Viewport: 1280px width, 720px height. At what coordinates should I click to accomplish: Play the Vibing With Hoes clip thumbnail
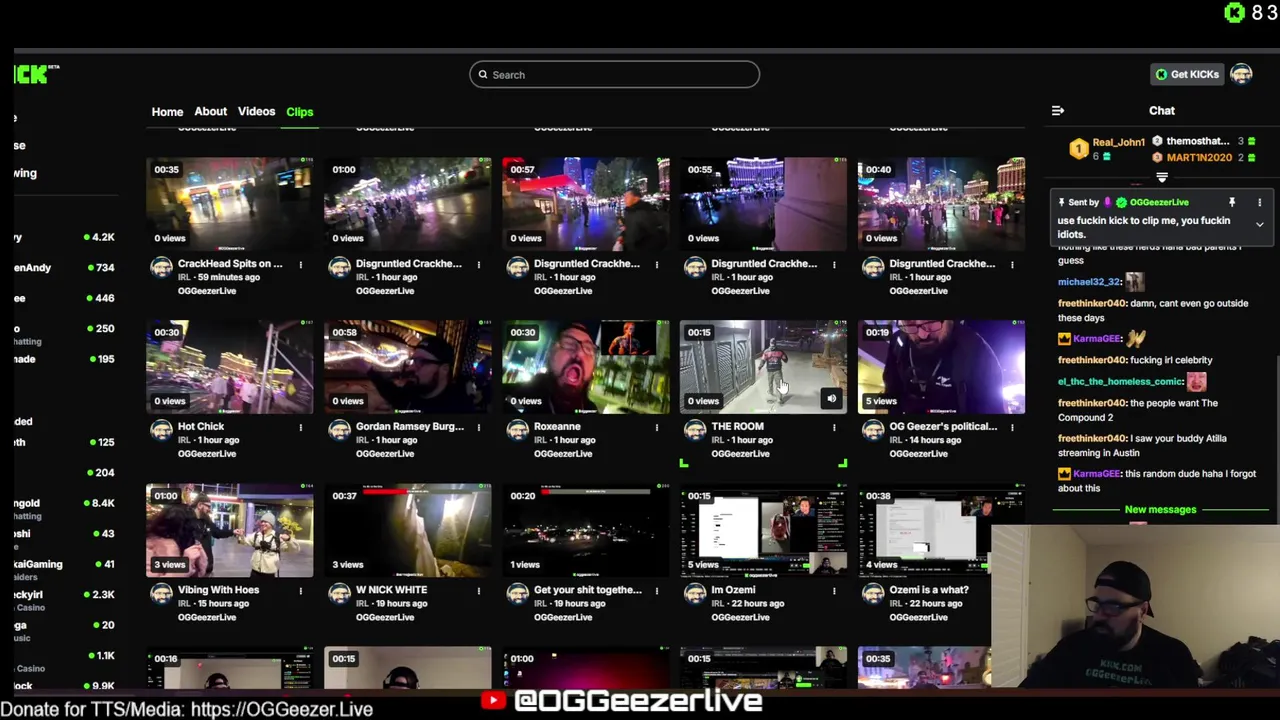coord(229,530)
